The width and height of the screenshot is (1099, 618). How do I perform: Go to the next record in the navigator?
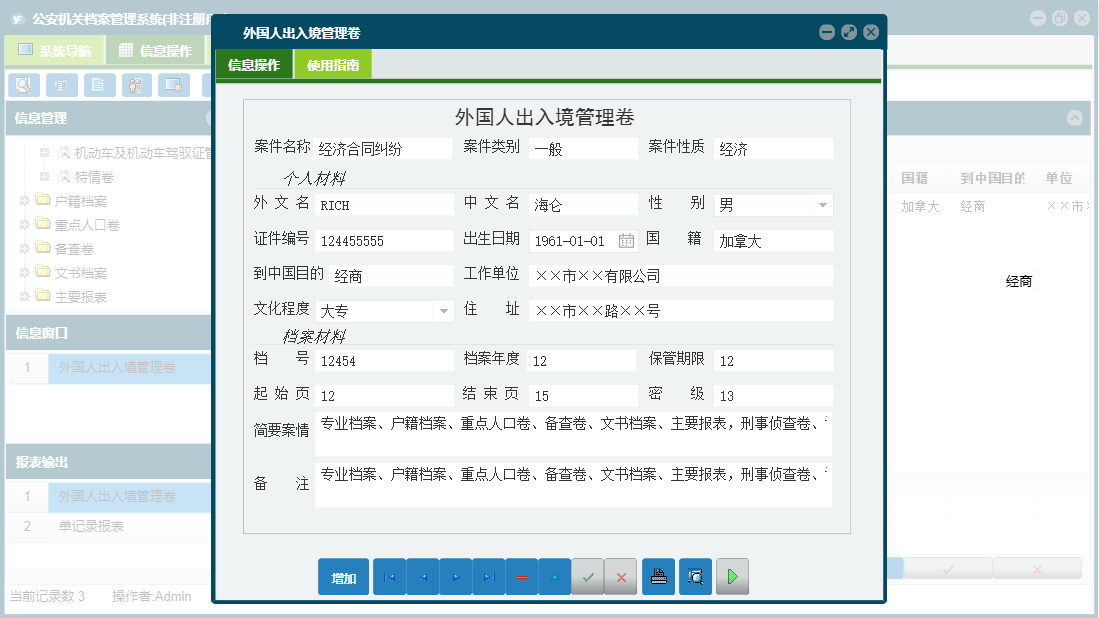pyautogui.click(x=456, y=577)
